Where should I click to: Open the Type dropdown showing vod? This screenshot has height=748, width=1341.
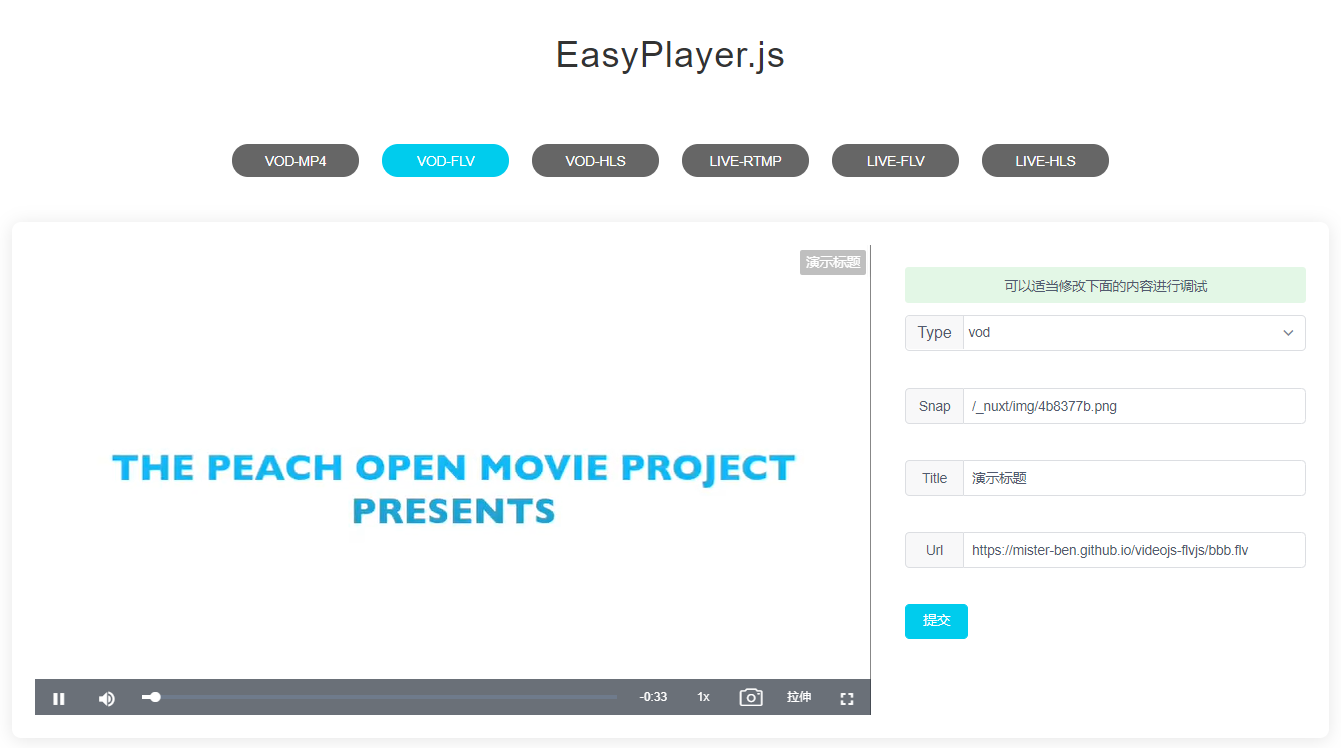(x=1134, y=333)
